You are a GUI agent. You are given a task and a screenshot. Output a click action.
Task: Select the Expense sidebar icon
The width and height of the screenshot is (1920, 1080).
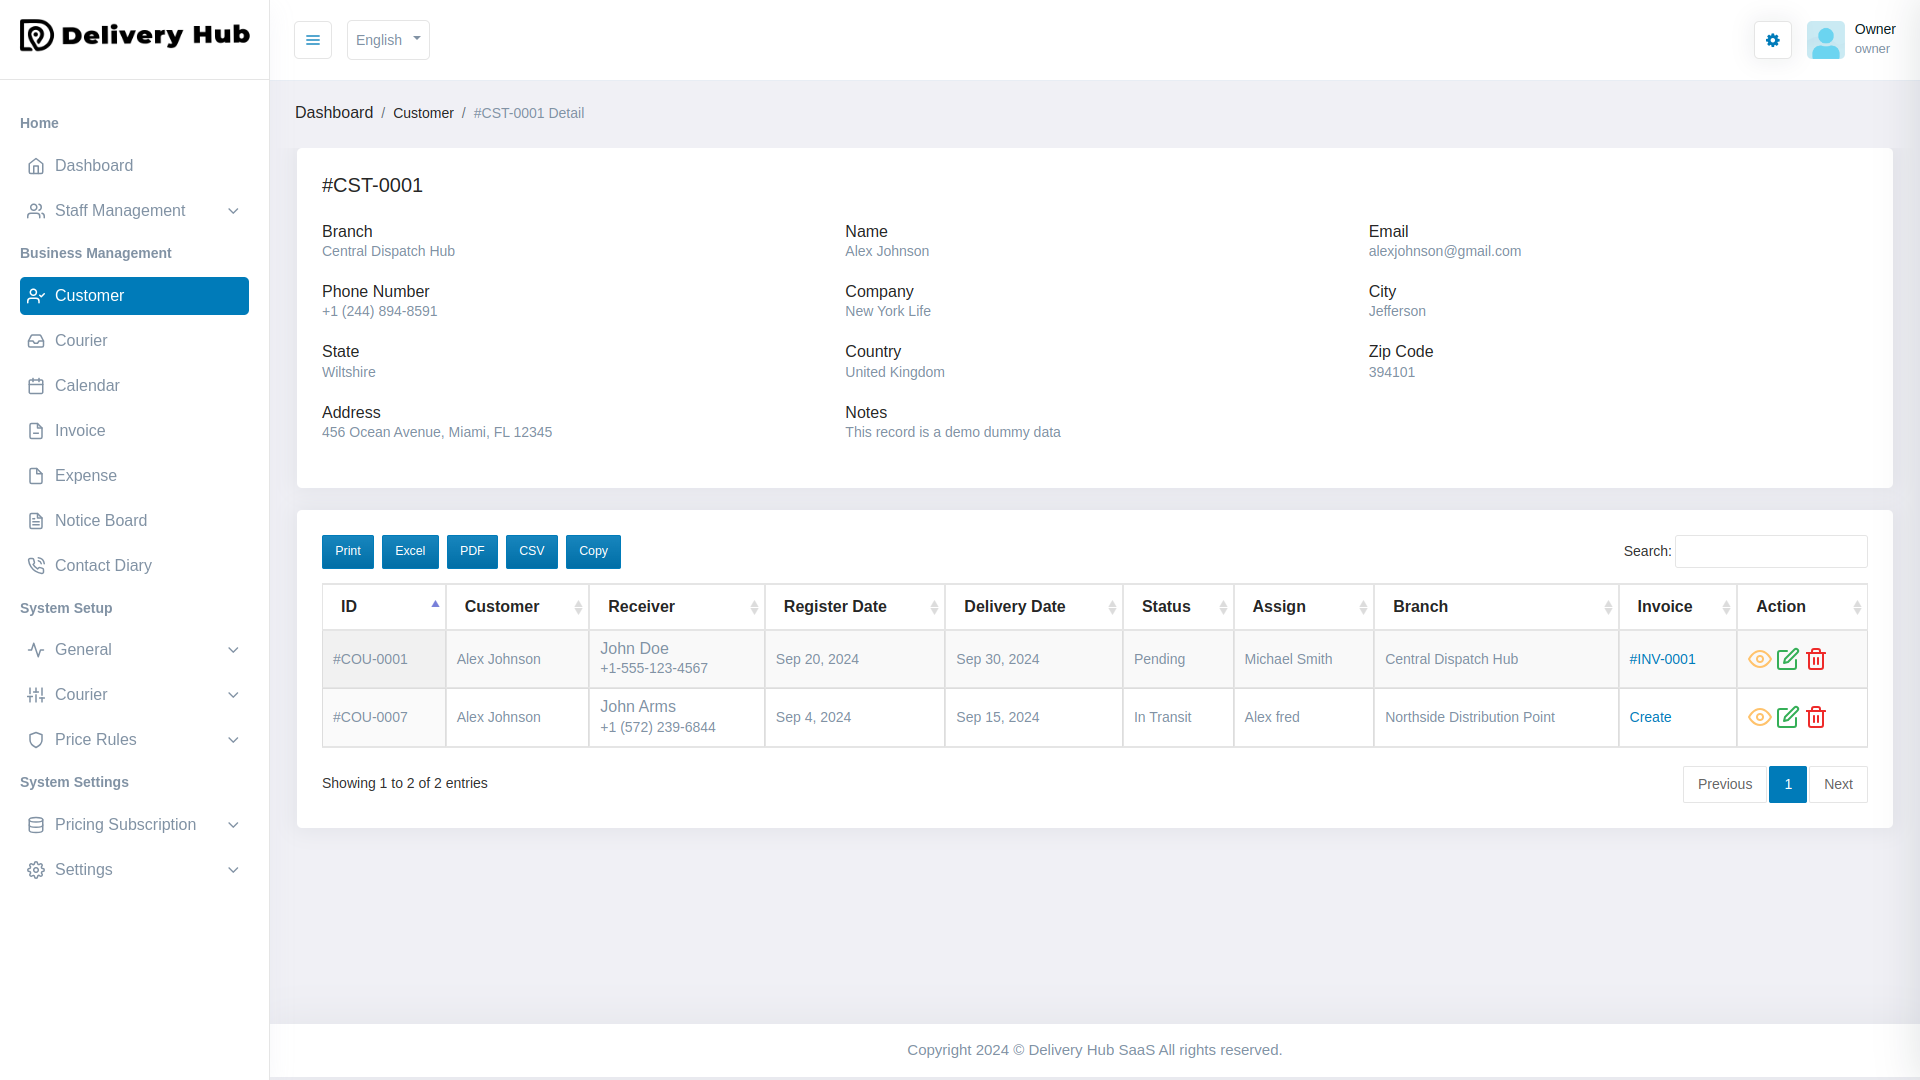(37, 476)
